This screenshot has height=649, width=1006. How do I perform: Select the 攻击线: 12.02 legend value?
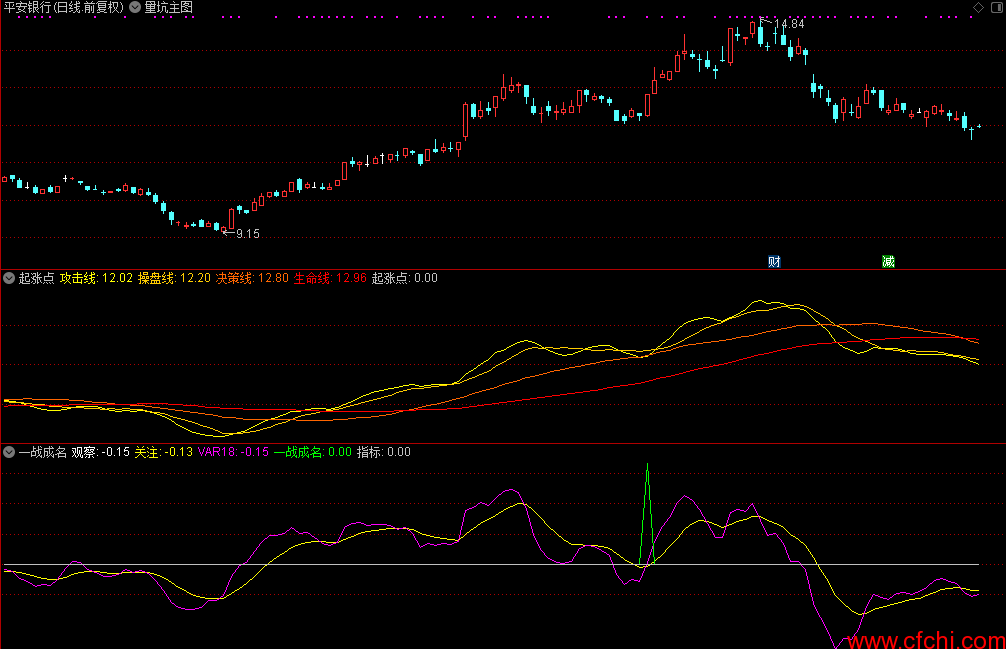coord(96,278)
